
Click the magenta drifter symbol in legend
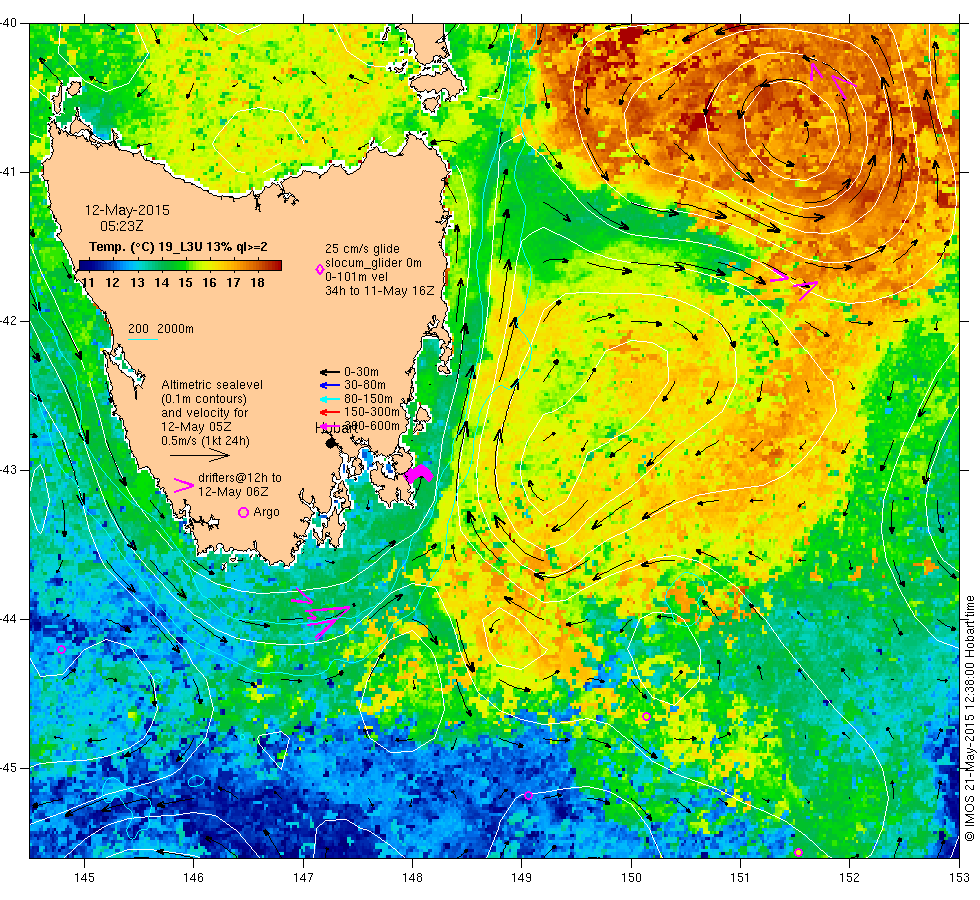pyautogui.click(x=184, y=486)
